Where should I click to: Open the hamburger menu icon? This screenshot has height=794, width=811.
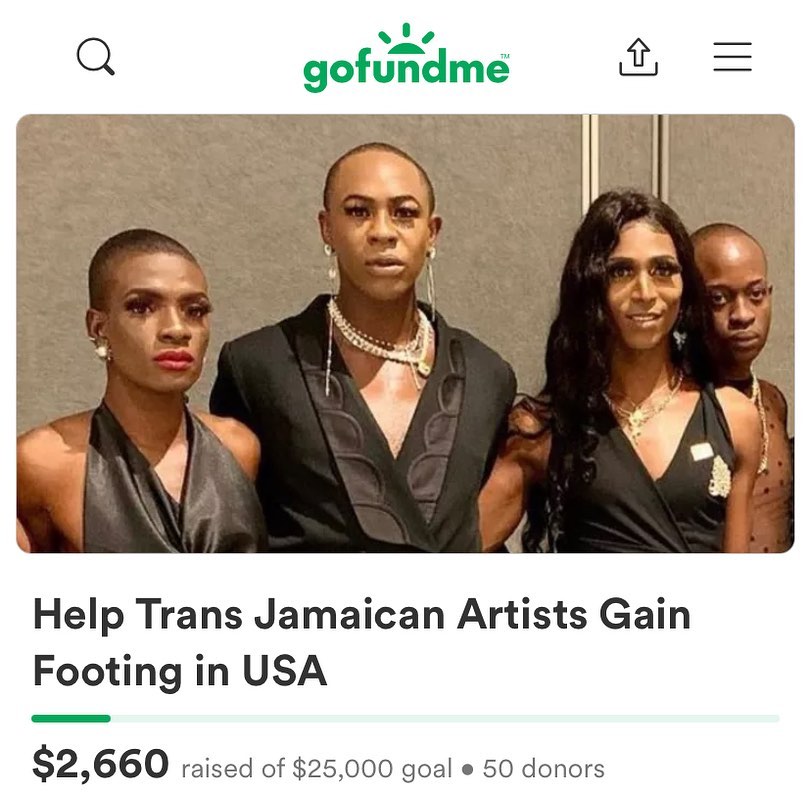(732, 56)
